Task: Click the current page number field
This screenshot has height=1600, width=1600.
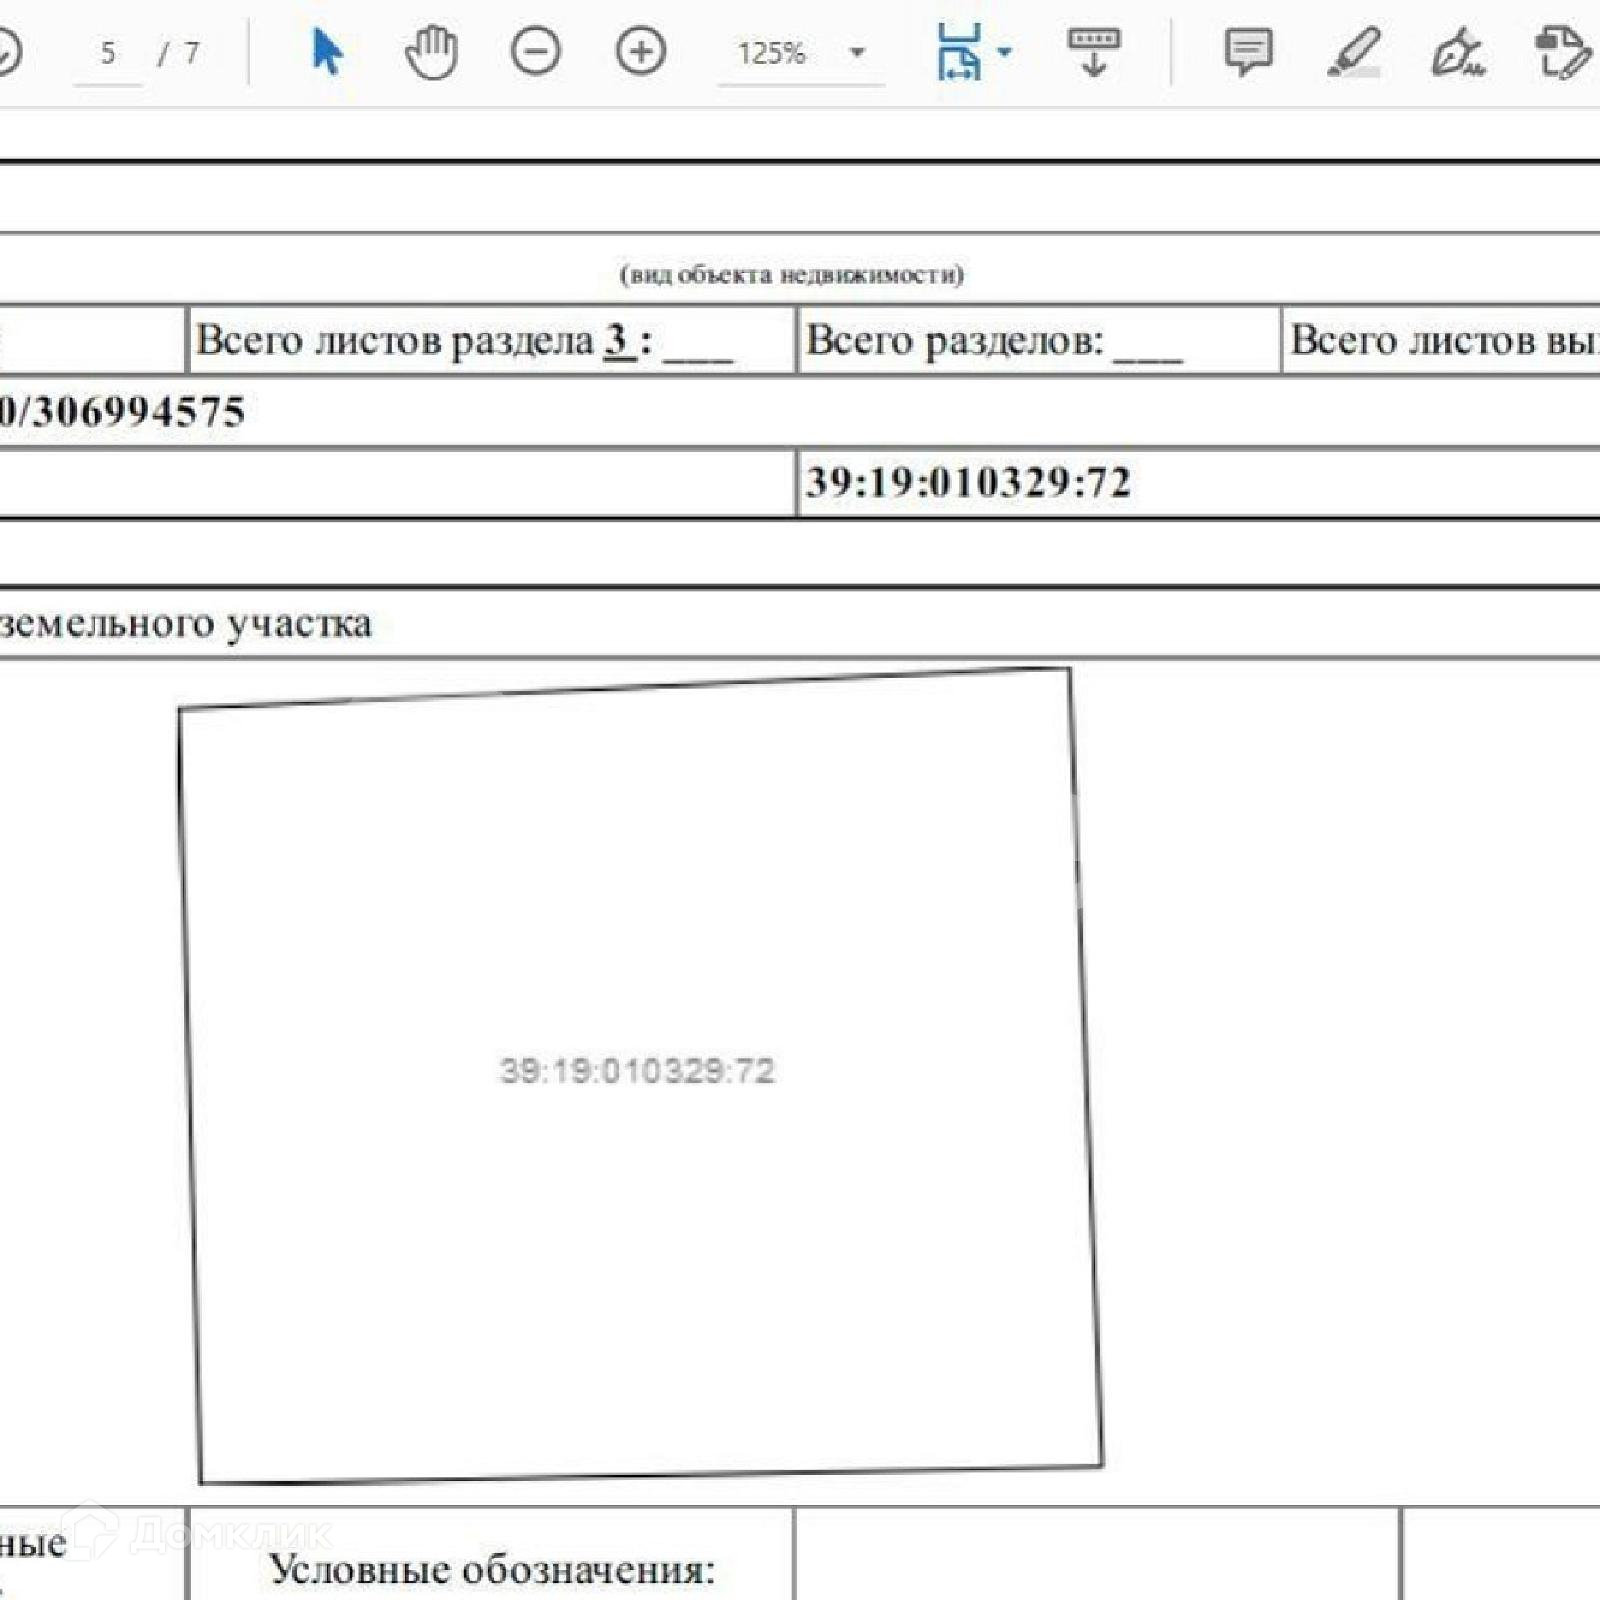Action: tap(108, 53)
